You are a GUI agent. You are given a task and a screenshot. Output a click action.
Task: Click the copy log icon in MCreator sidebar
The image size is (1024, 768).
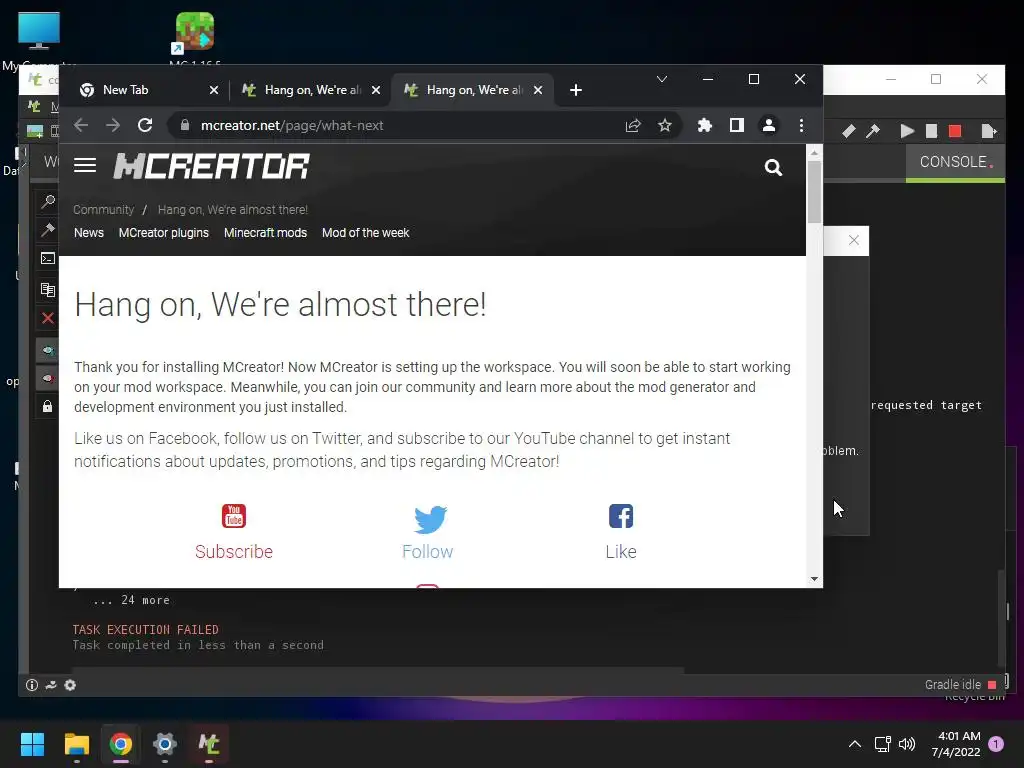[48, 289]
